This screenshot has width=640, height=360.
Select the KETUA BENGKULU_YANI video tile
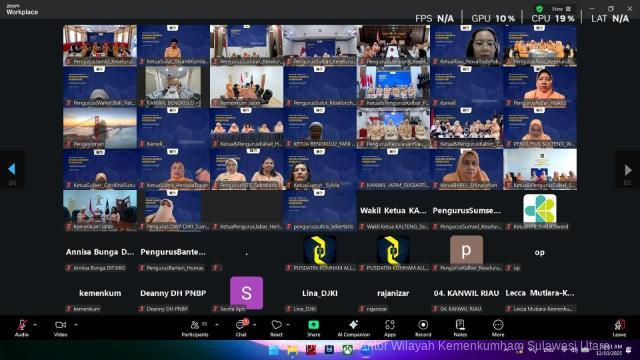[x=320, y=128]
